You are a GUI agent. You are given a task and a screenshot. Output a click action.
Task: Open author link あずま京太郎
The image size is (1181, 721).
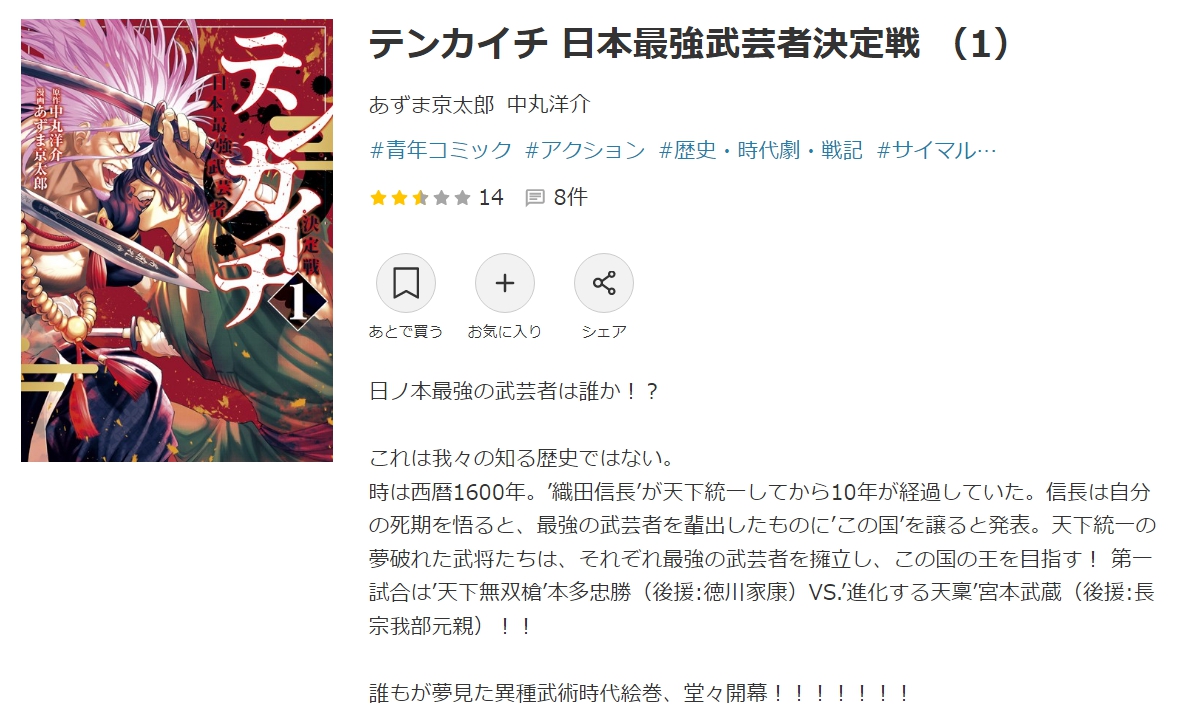point(432,105)
